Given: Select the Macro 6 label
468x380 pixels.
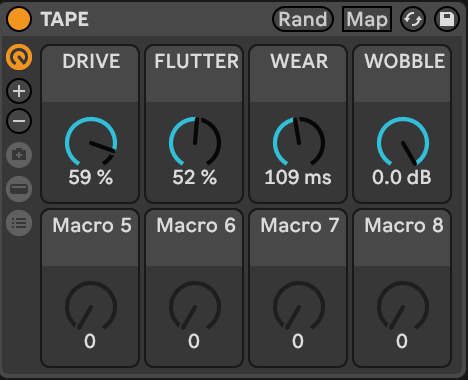Looking at the screenshot, I should [x=196, y=225].
